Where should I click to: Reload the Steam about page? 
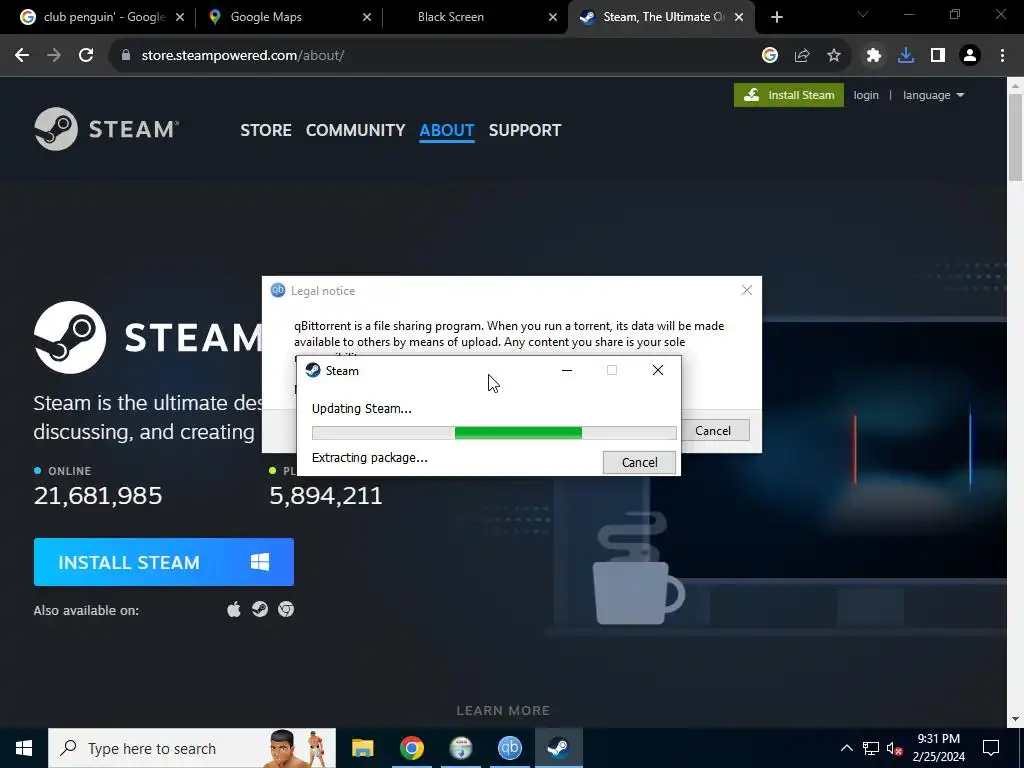tap(86, 56)
